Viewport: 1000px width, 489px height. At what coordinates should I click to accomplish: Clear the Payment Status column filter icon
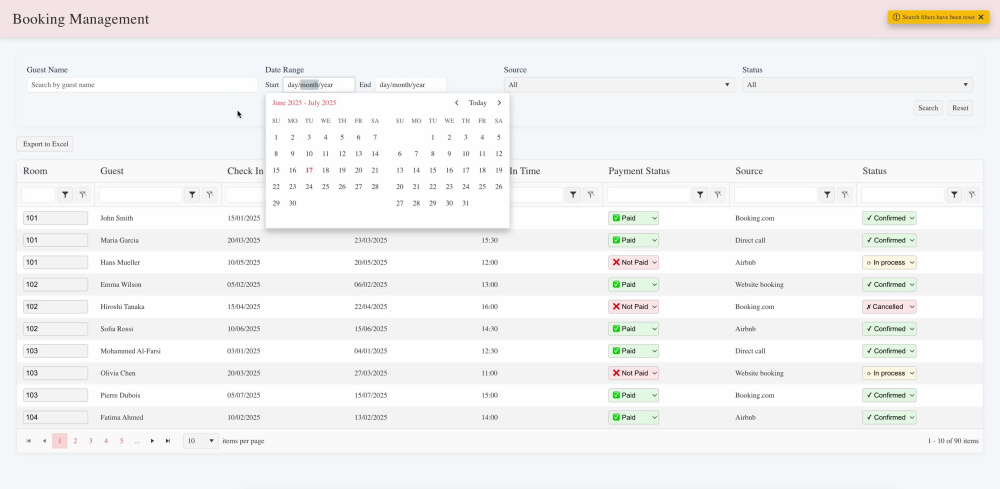tap(717, 195)
